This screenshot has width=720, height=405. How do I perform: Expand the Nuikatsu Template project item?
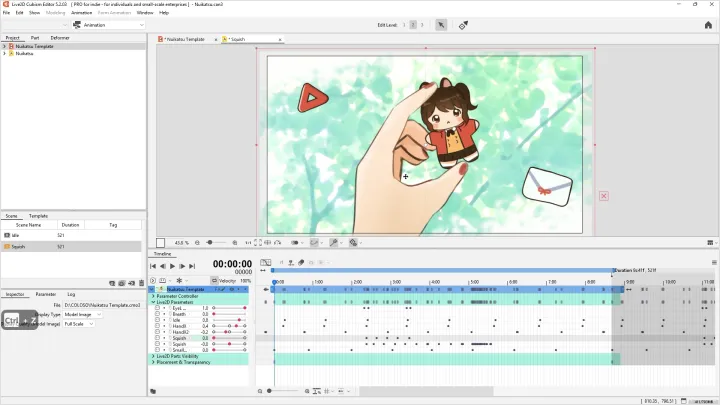[5, 46]
